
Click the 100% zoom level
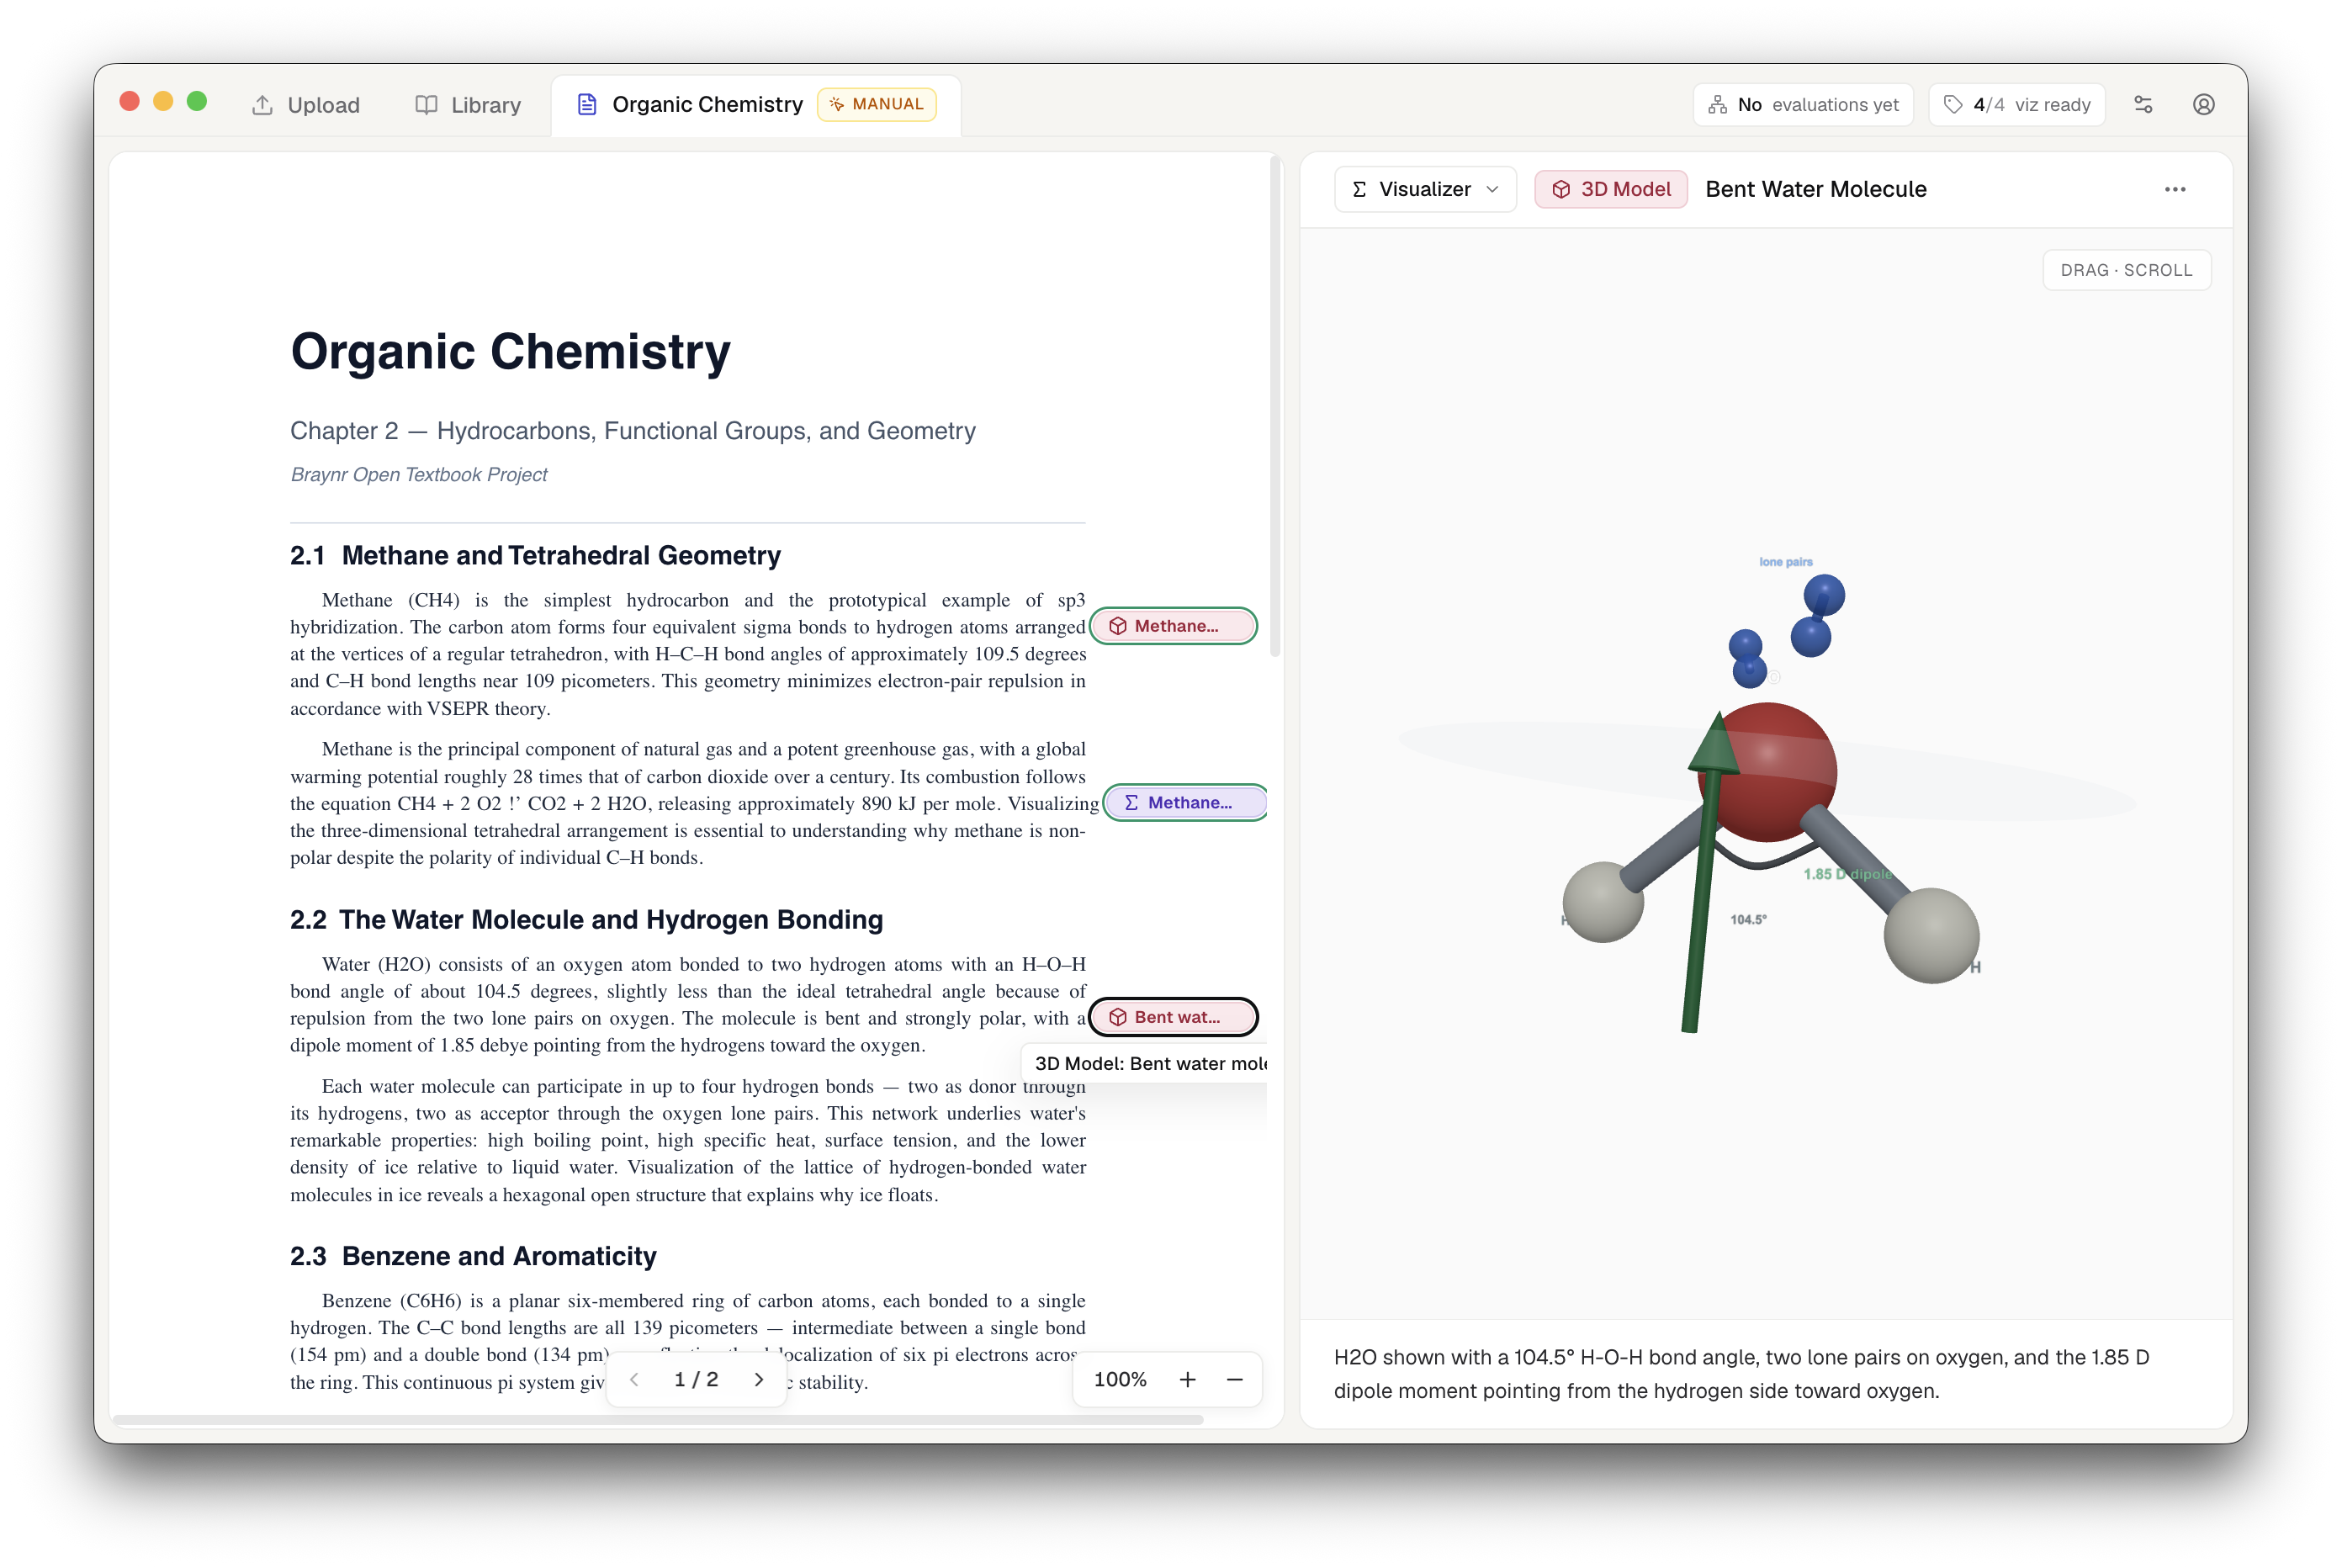tap(1120, 1379)
